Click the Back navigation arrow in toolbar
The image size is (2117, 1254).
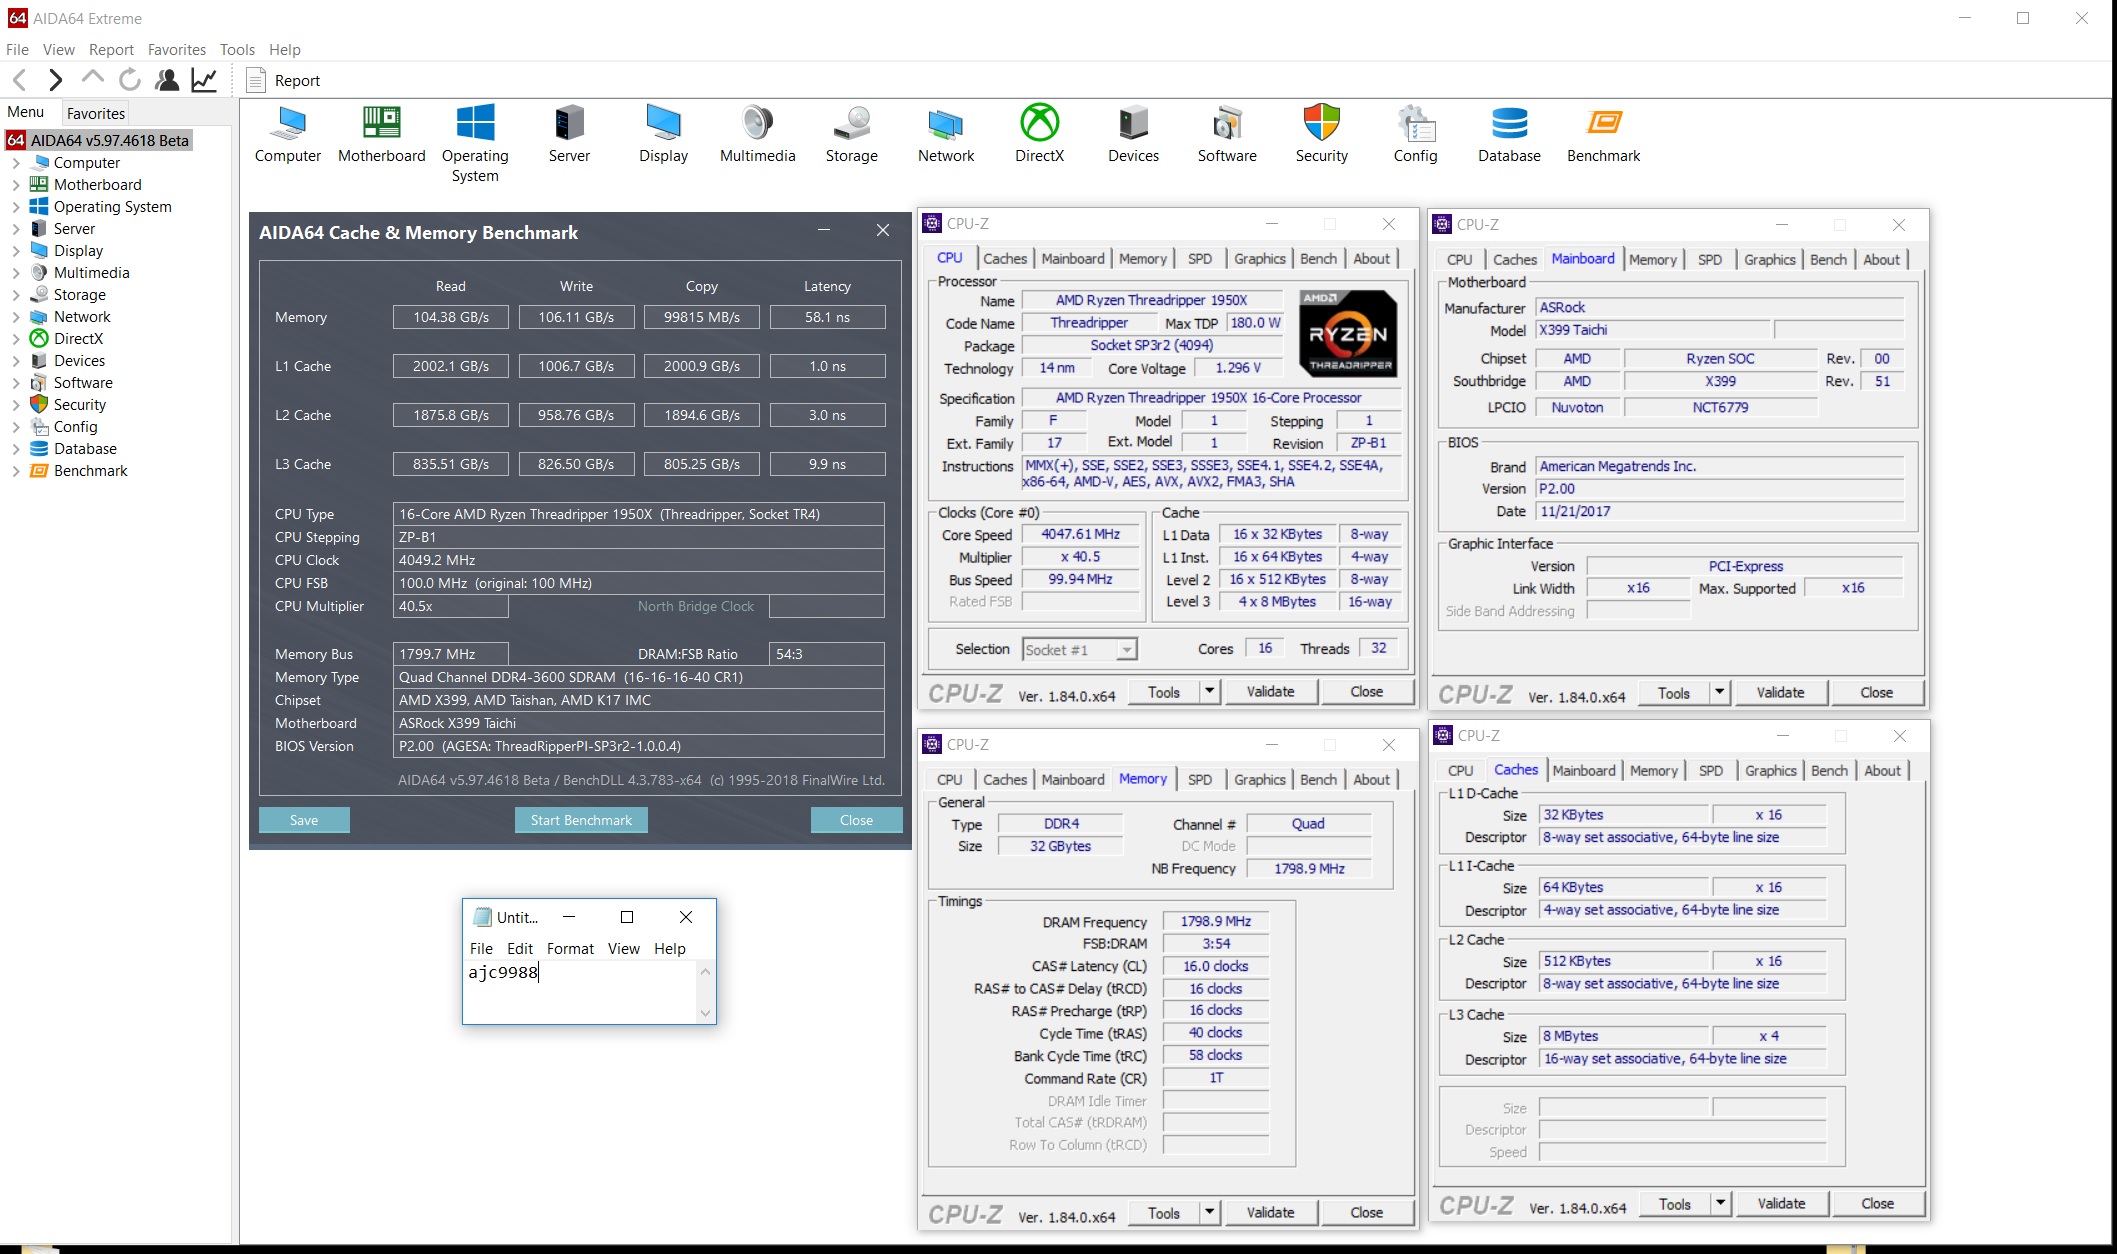19,80
